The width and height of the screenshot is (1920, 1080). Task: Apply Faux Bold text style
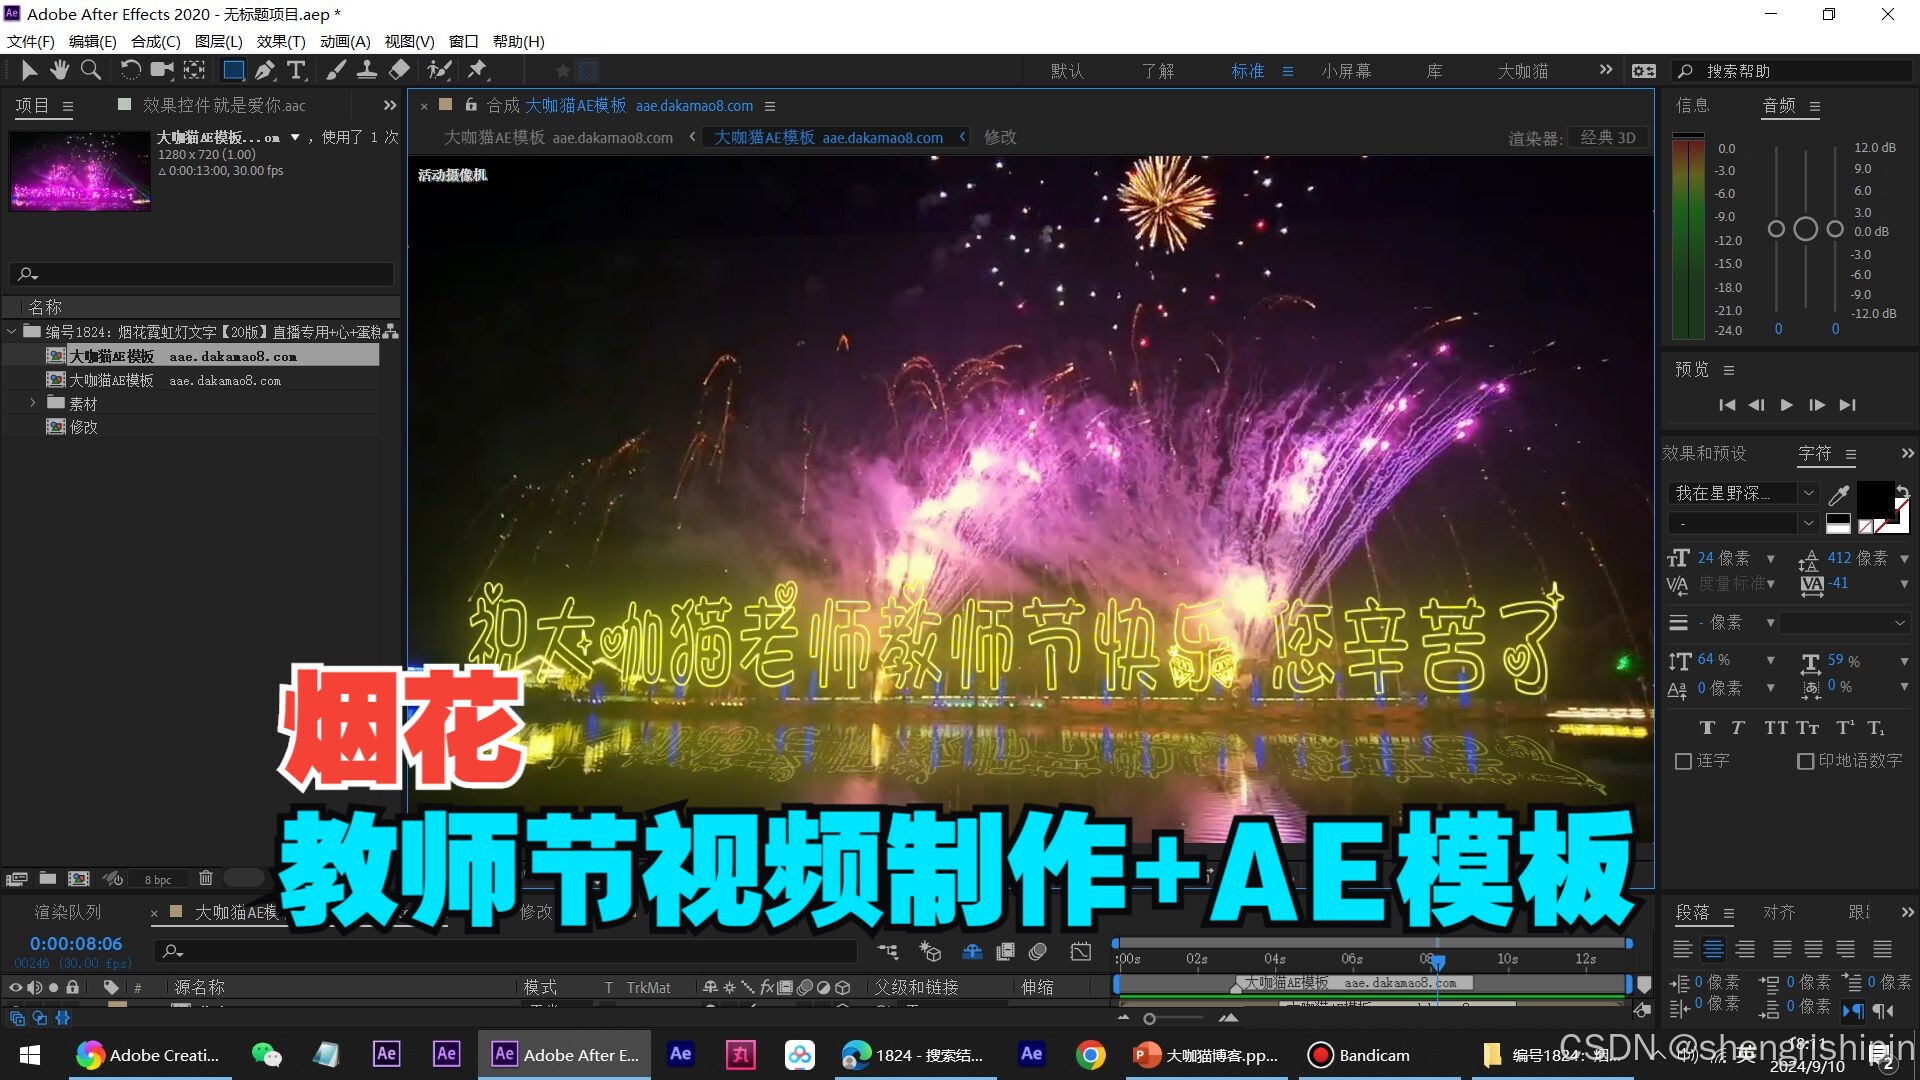point(1707,728)
